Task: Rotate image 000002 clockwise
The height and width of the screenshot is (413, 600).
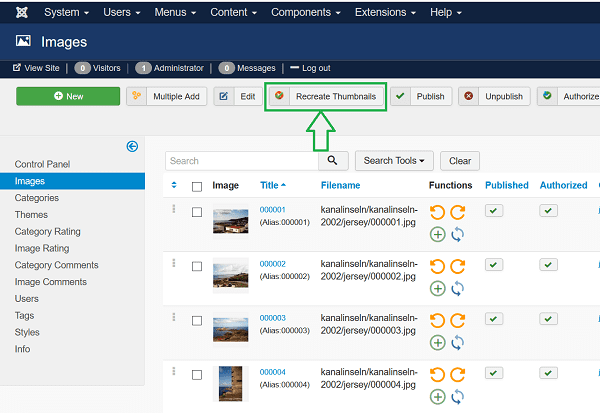Action: click(458, 267)
